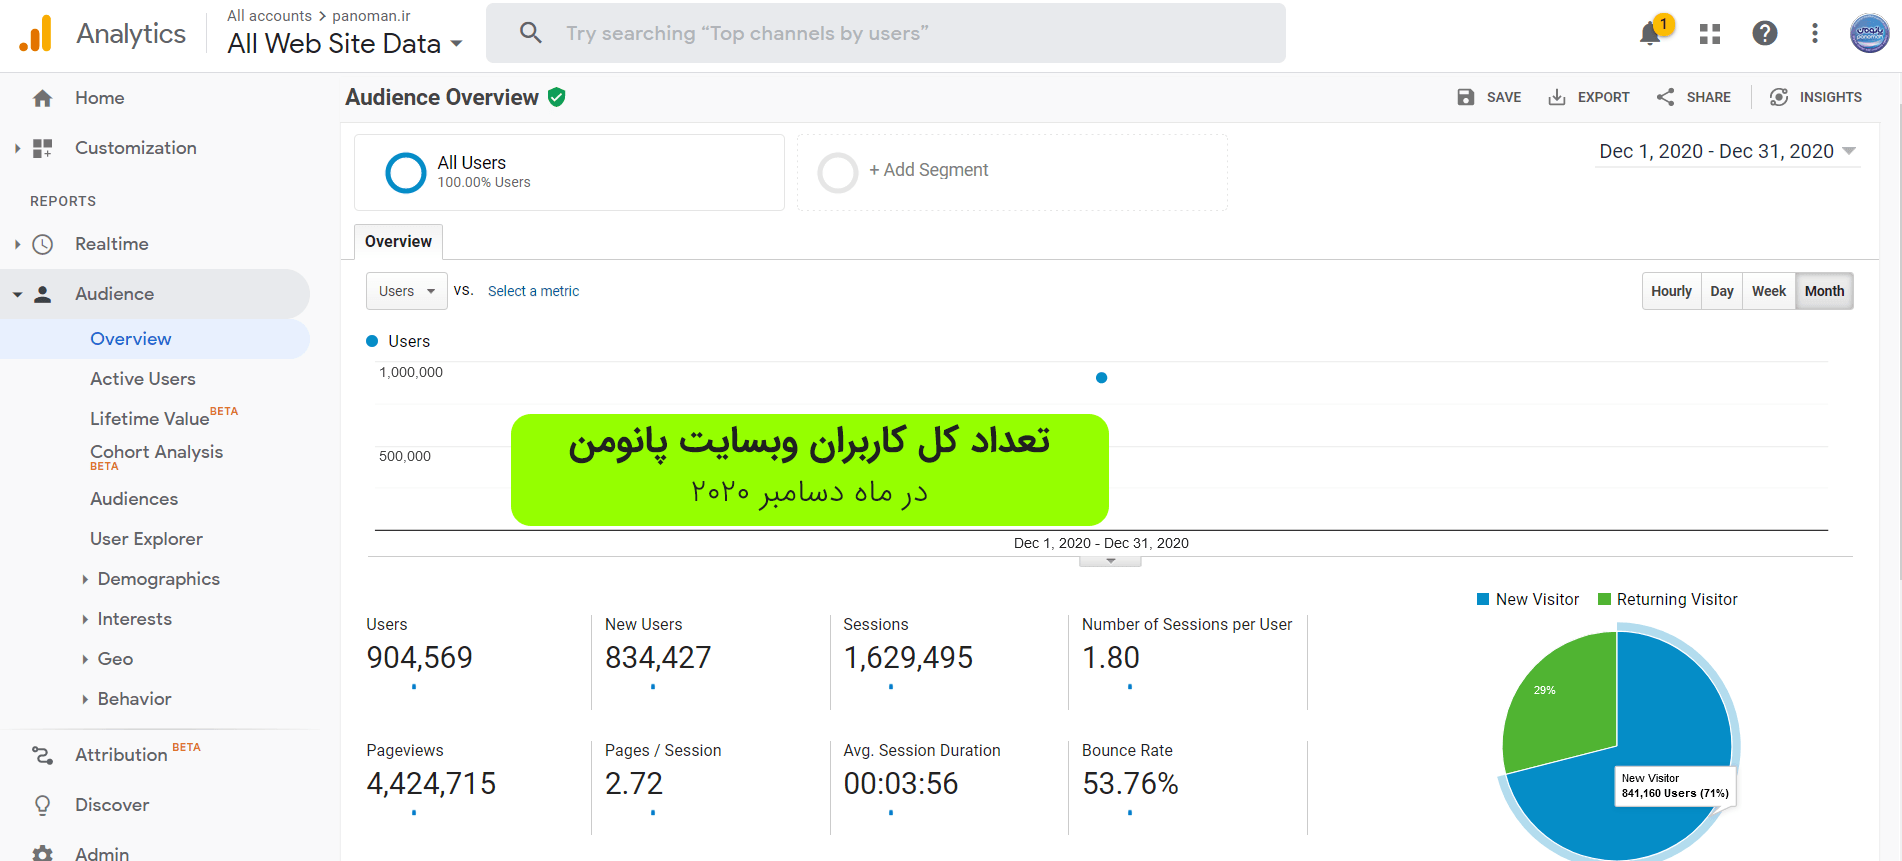Open the Users metric dropdown
Screen dimensions: 1902x861
tap(407, 291)
